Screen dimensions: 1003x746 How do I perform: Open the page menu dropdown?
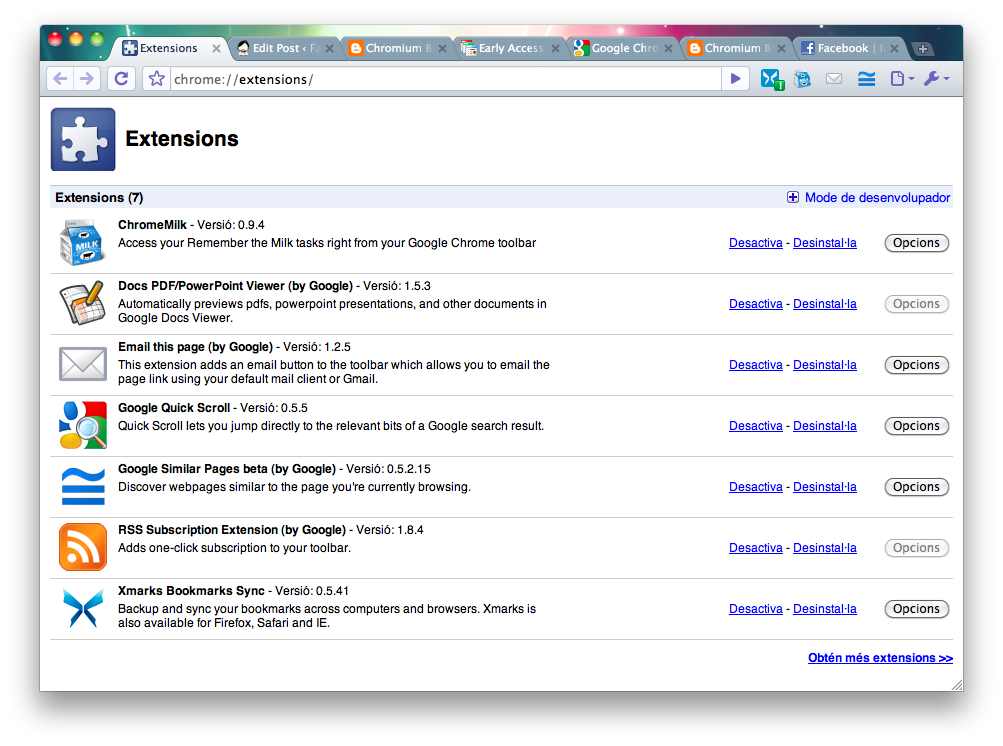tap(902, 79)
